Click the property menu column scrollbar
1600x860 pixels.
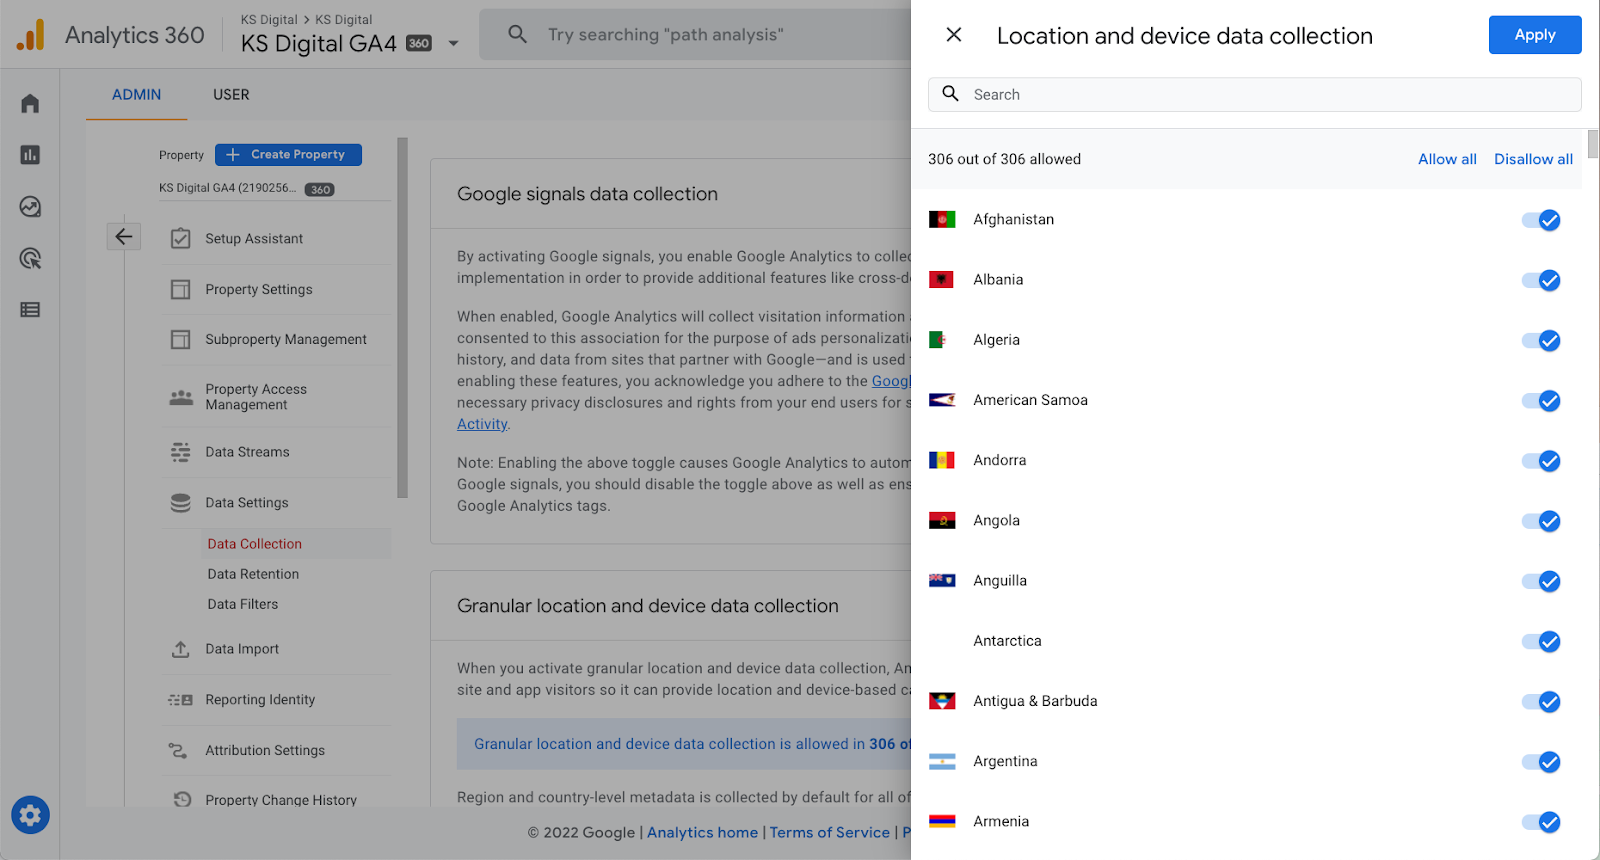[x=402, y=318]
